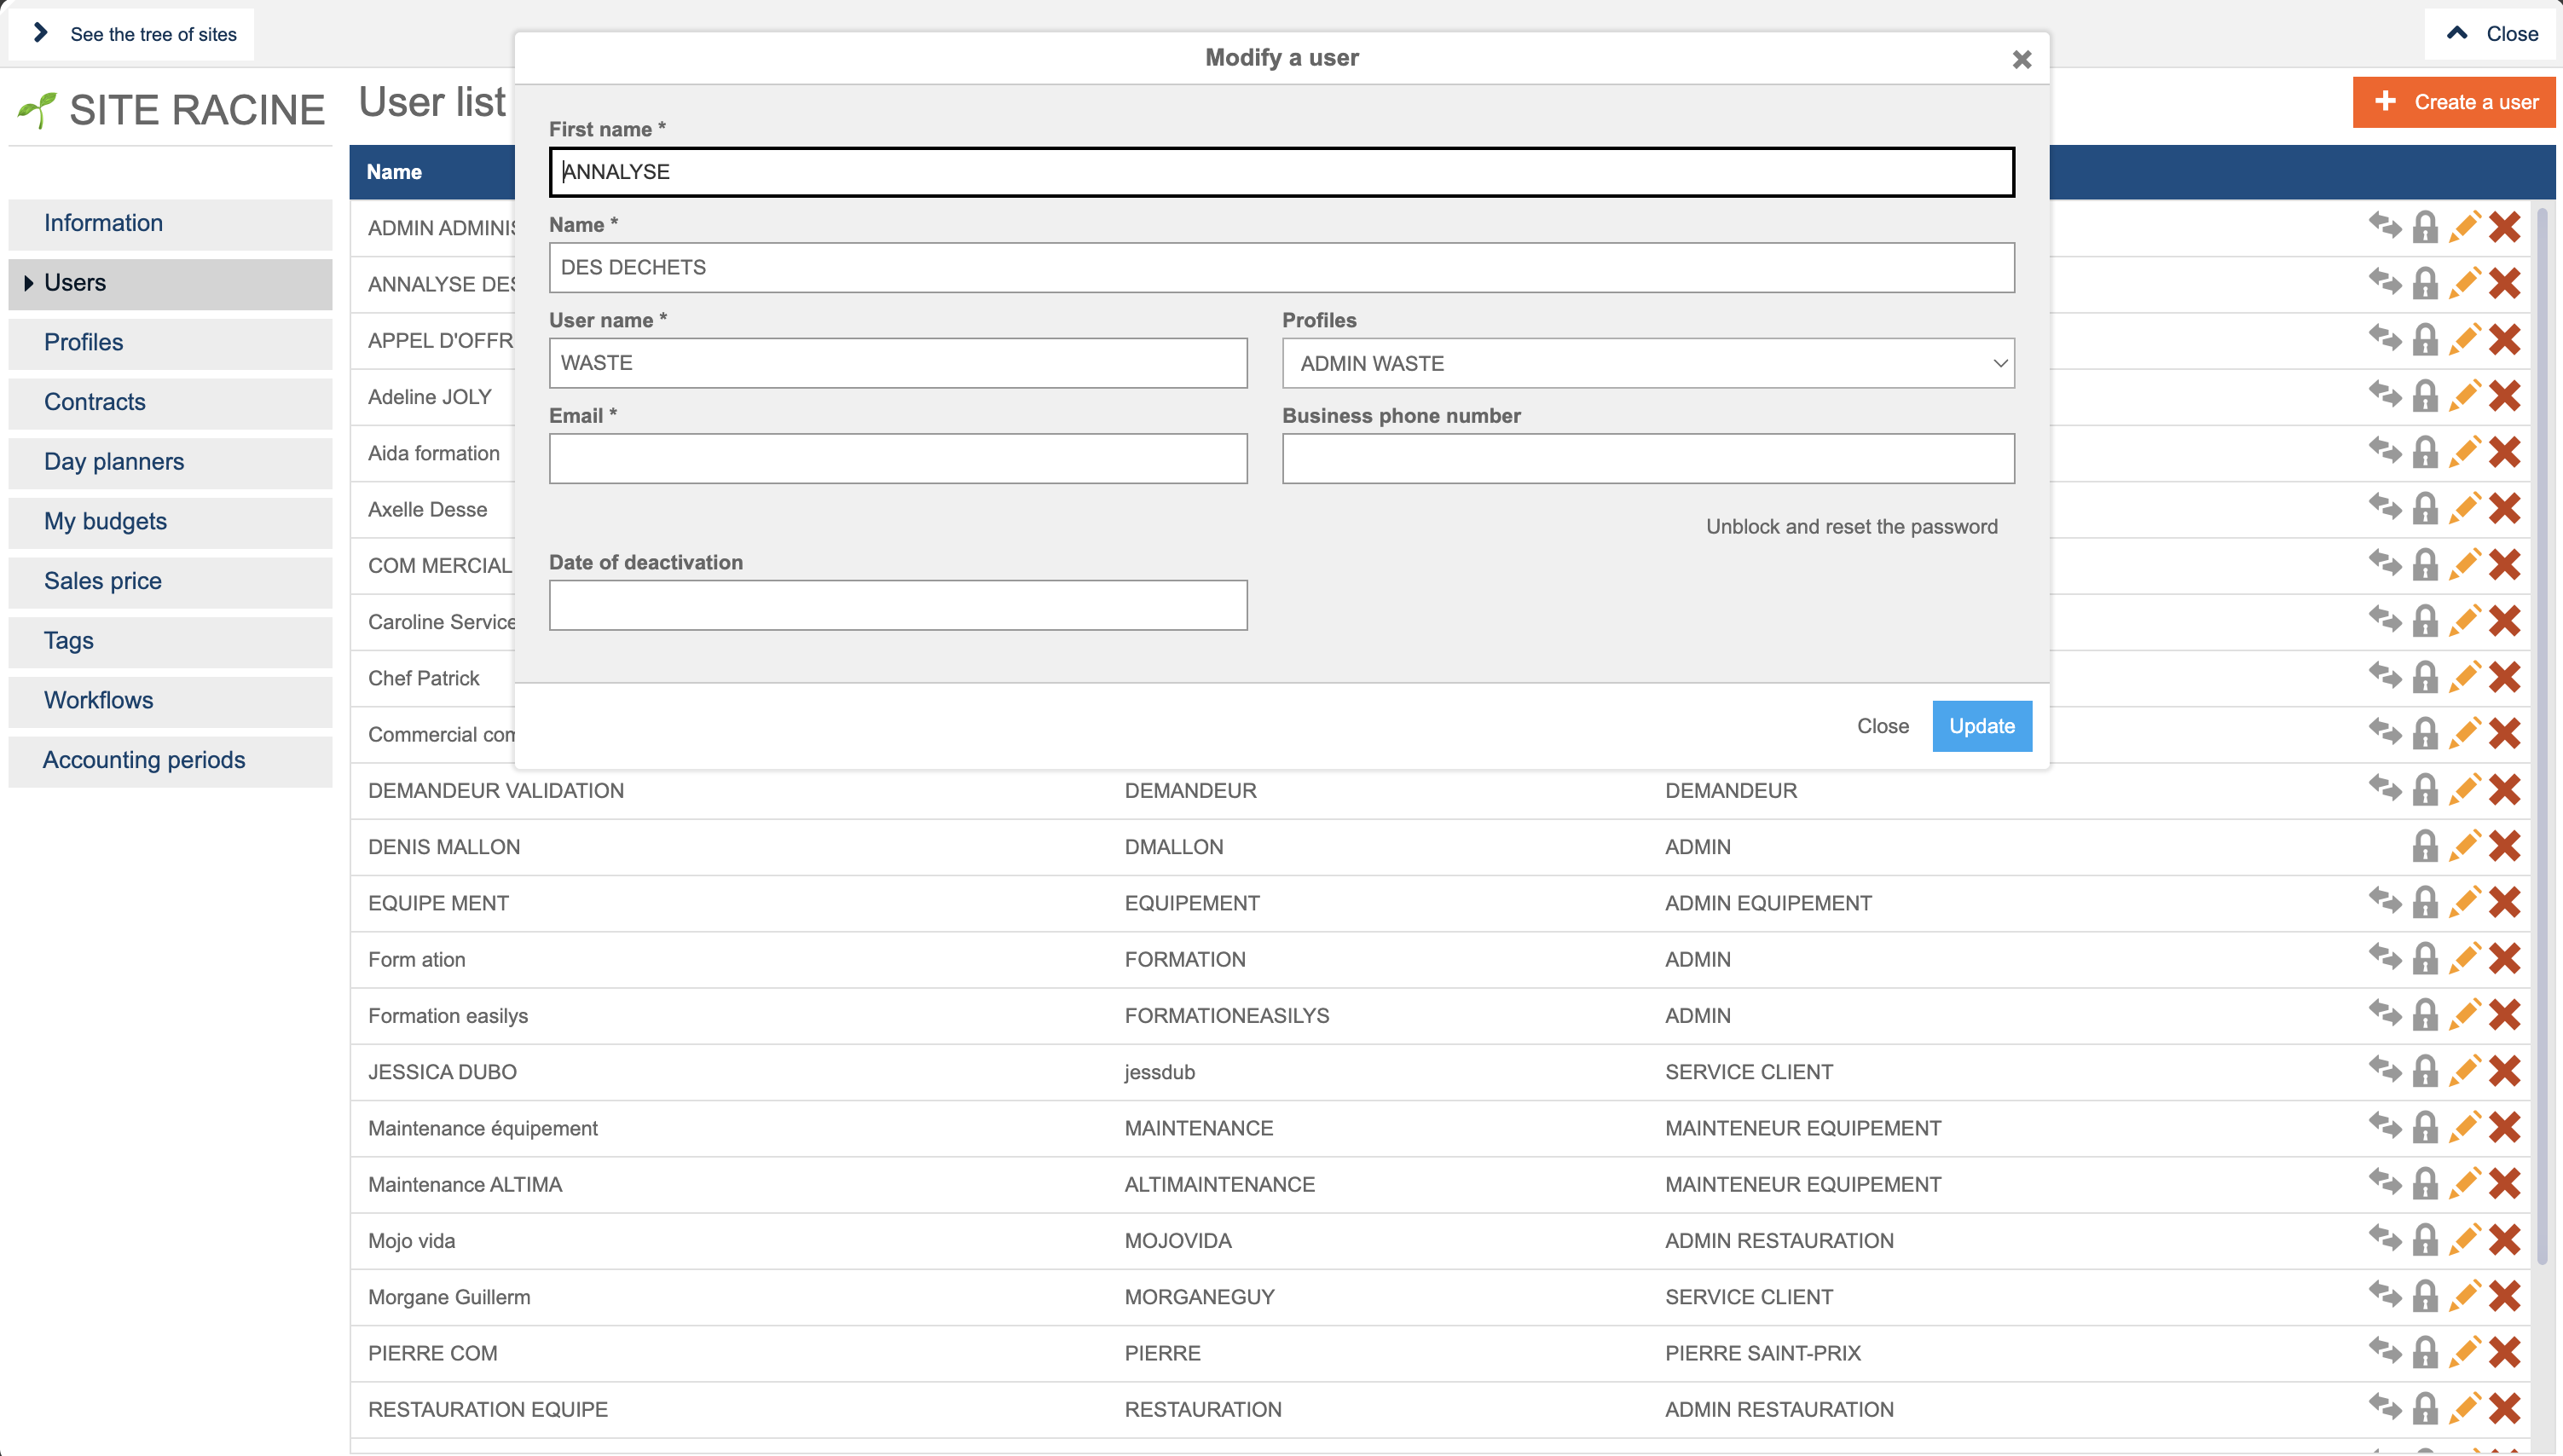Click the pencil edit icon for ADMIN ADMINIS row
This screenshot has height=1456, width=2563.
pyautogui.click(x=2465, y=227)
